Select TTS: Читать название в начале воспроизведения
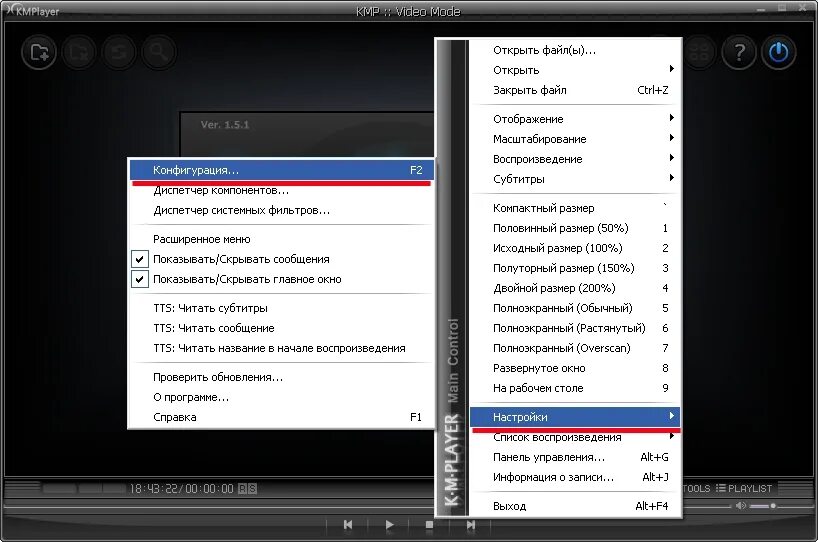Image resolution: width=818 pixels, height=542 pixels. 281,348
